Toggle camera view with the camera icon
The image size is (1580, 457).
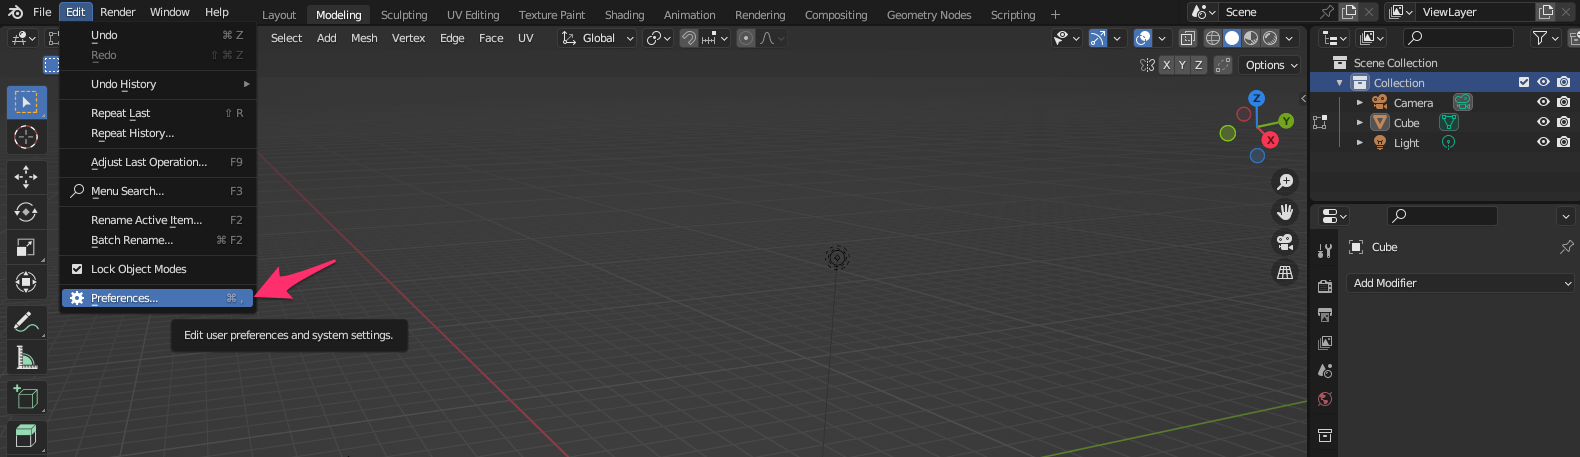(x=1285, y=242)
